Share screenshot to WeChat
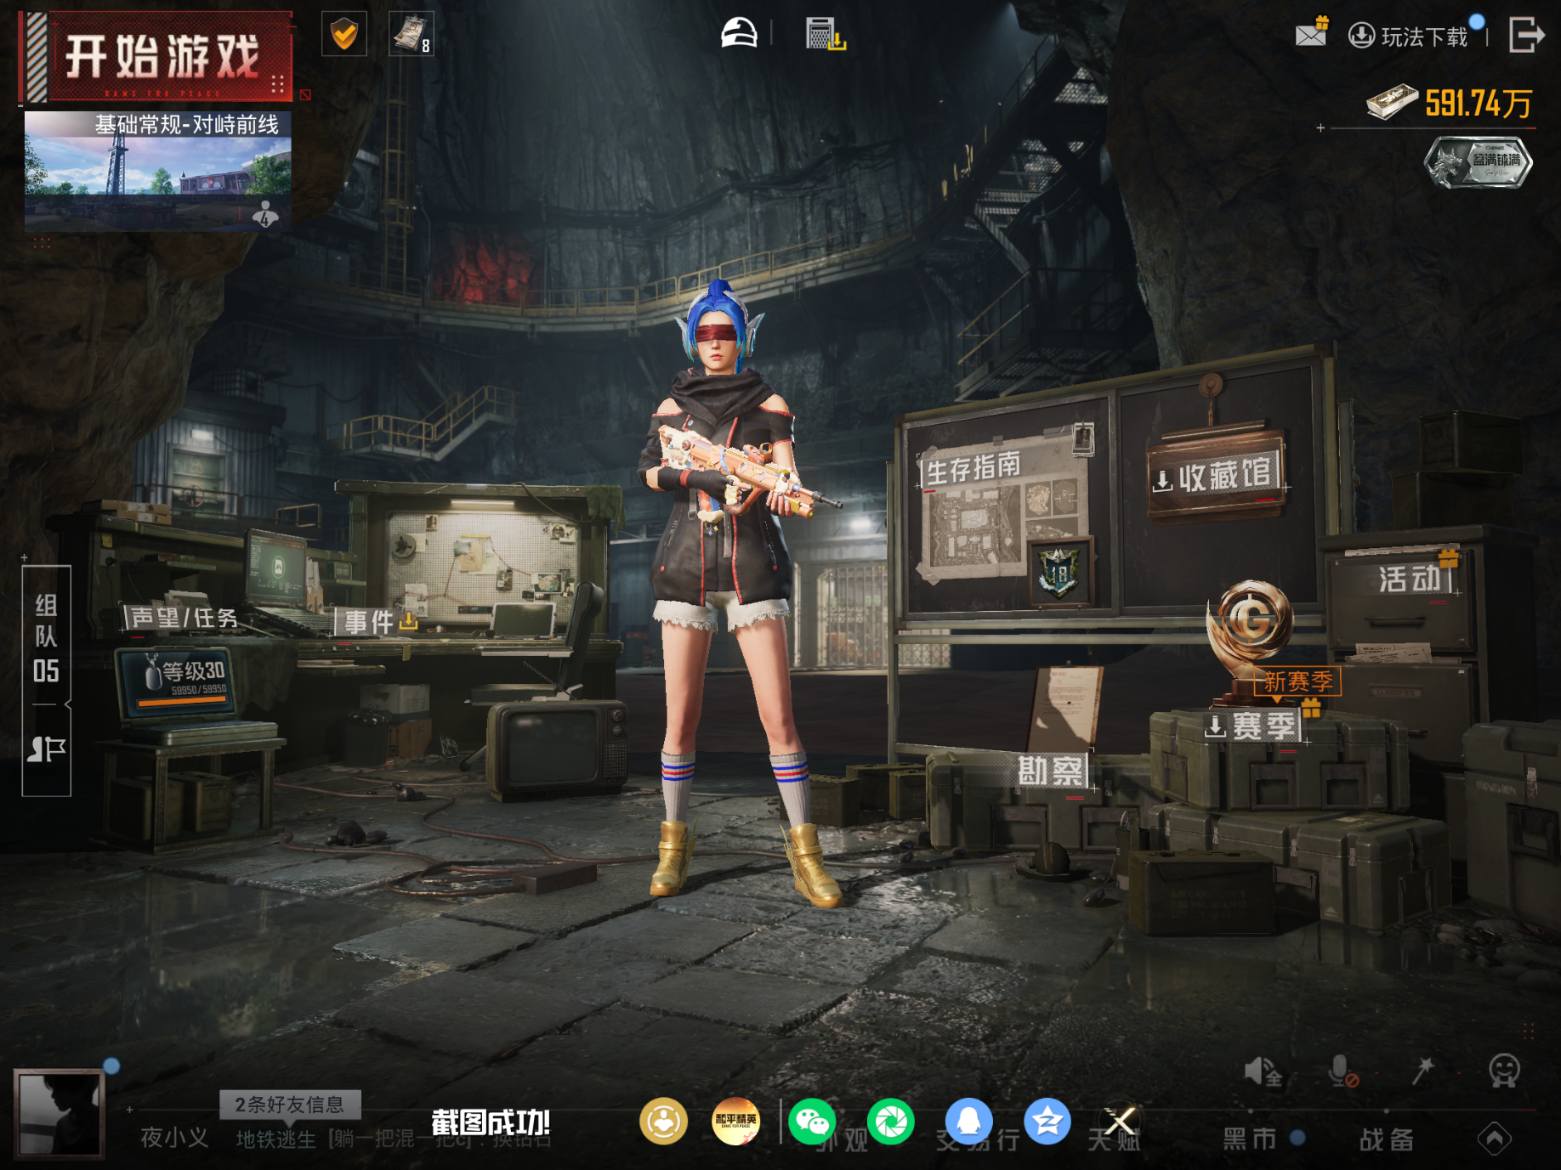Viewport: 1561px width, 1170px height. coord(812,1121)
